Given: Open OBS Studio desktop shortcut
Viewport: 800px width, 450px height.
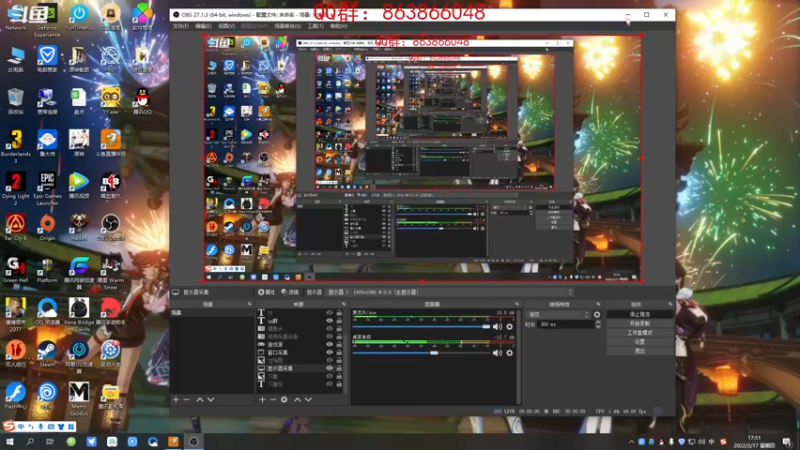Looking at the screenshot, I should [x=110, y=228].
